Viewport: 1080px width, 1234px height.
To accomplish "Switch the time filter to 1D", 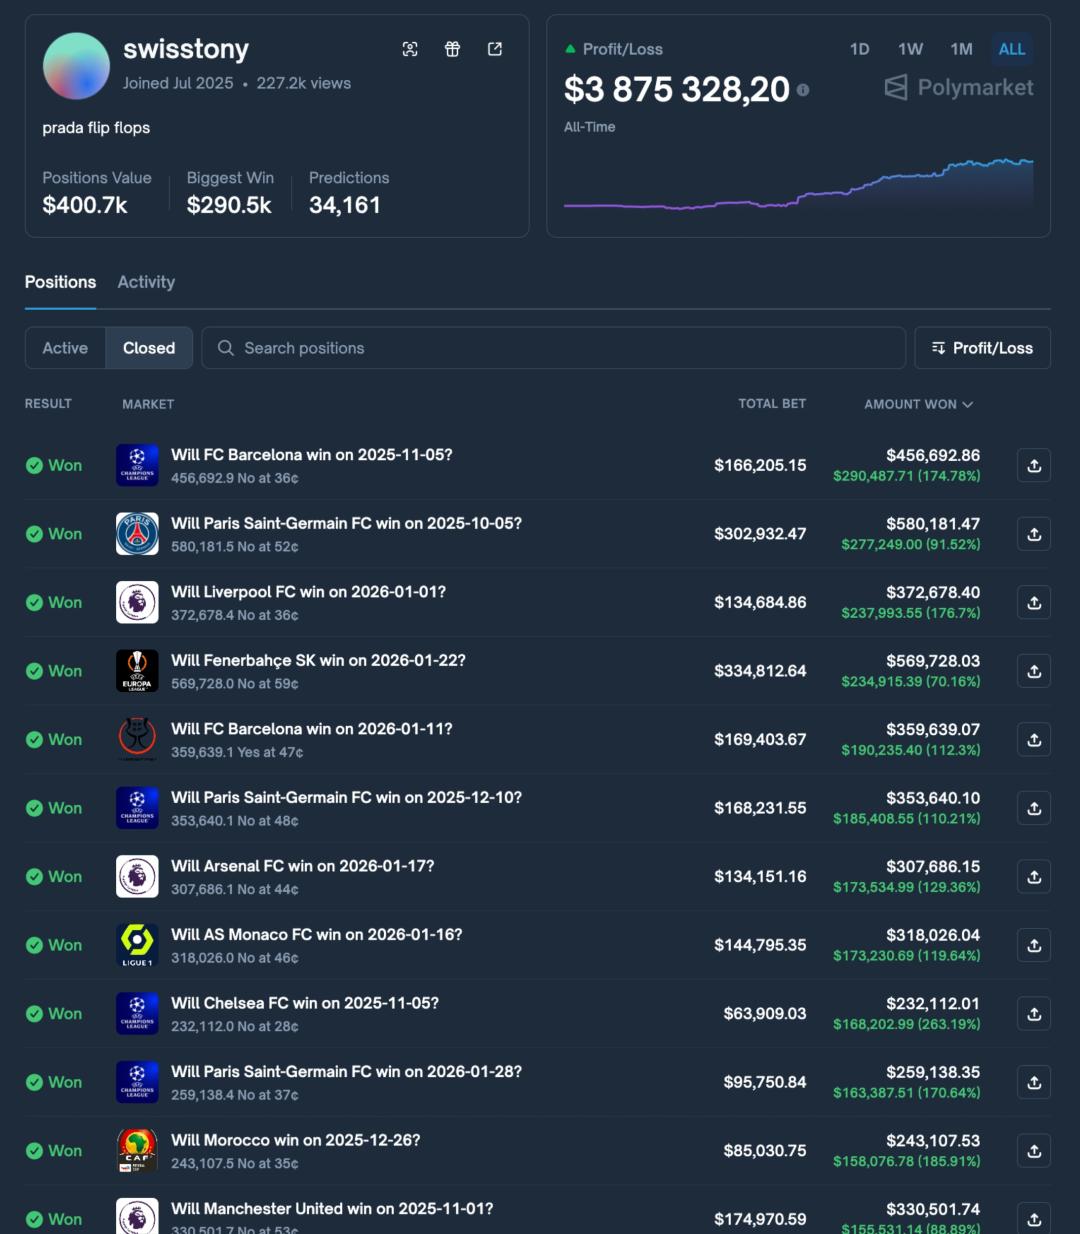I will 860,48.
